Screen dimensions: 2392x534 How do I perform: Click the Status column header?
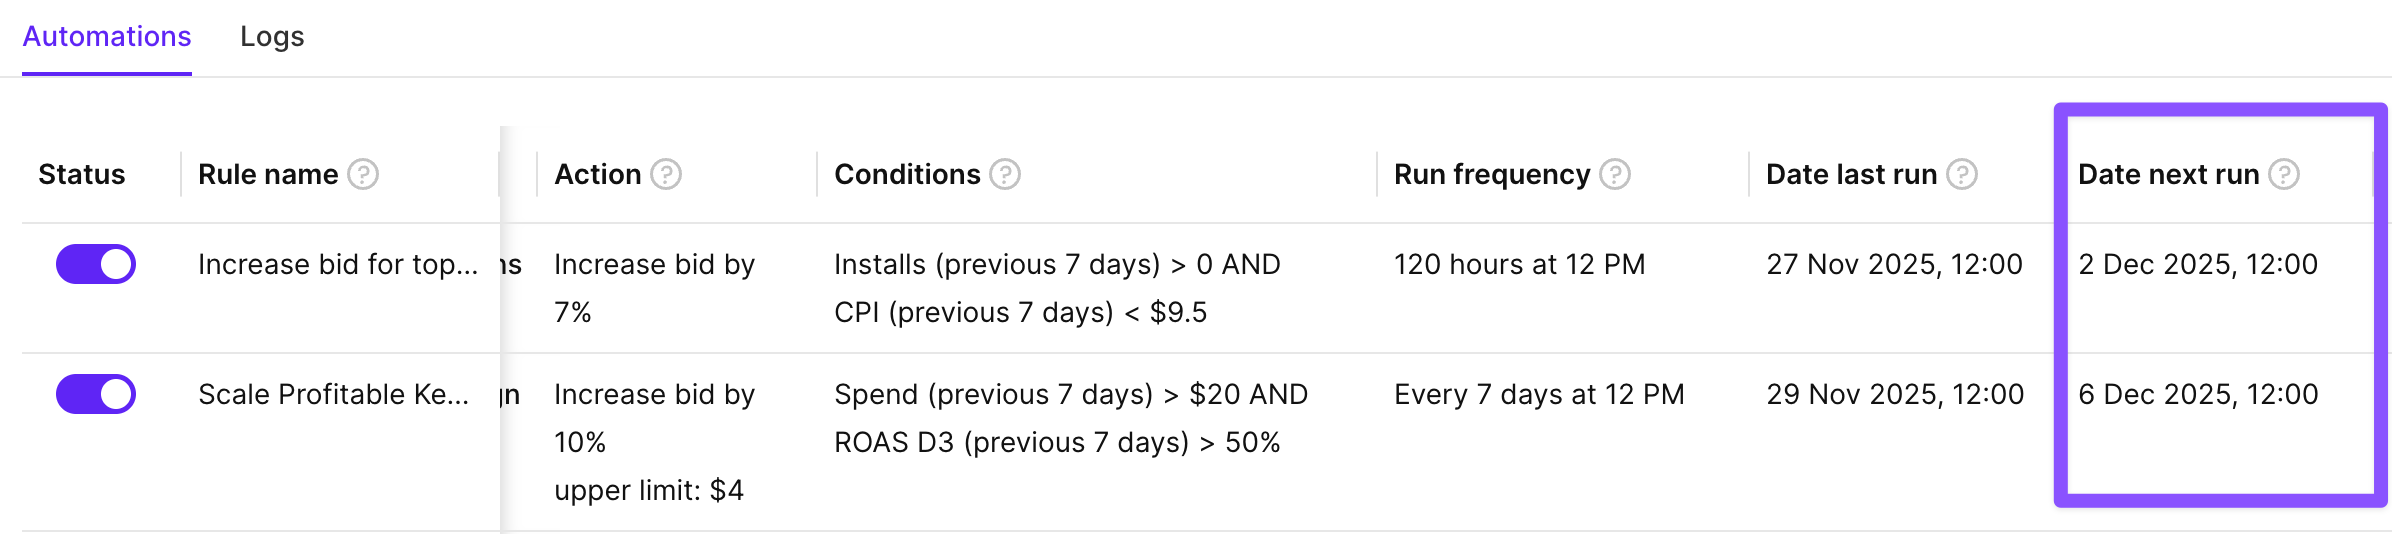(x=82, y=175)
